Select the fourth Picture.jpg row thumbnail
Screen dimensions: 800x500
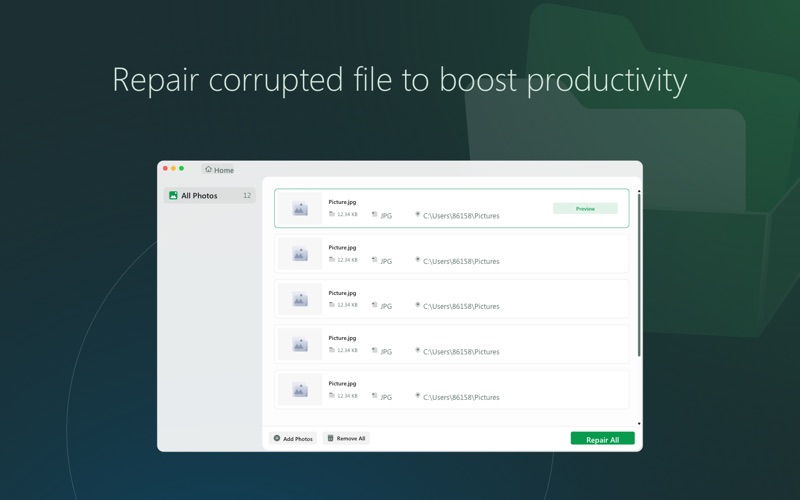(300, 344)
